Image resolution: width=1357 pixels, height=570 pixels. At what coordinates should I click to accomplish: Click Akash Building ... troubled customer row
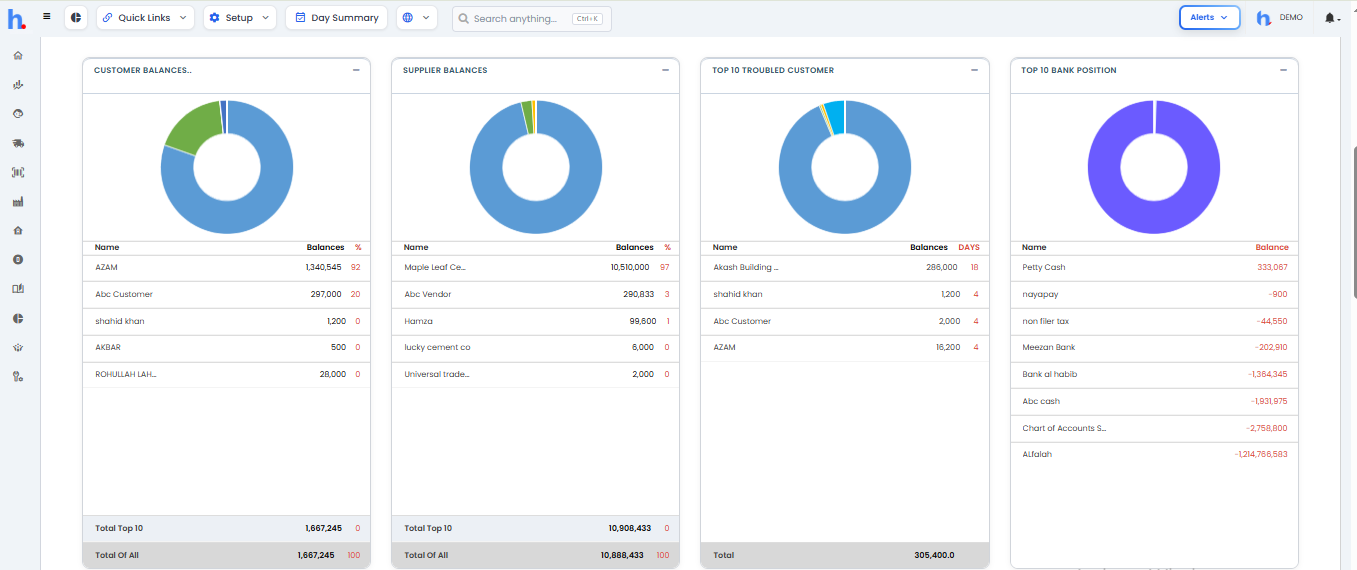point(844,267)
